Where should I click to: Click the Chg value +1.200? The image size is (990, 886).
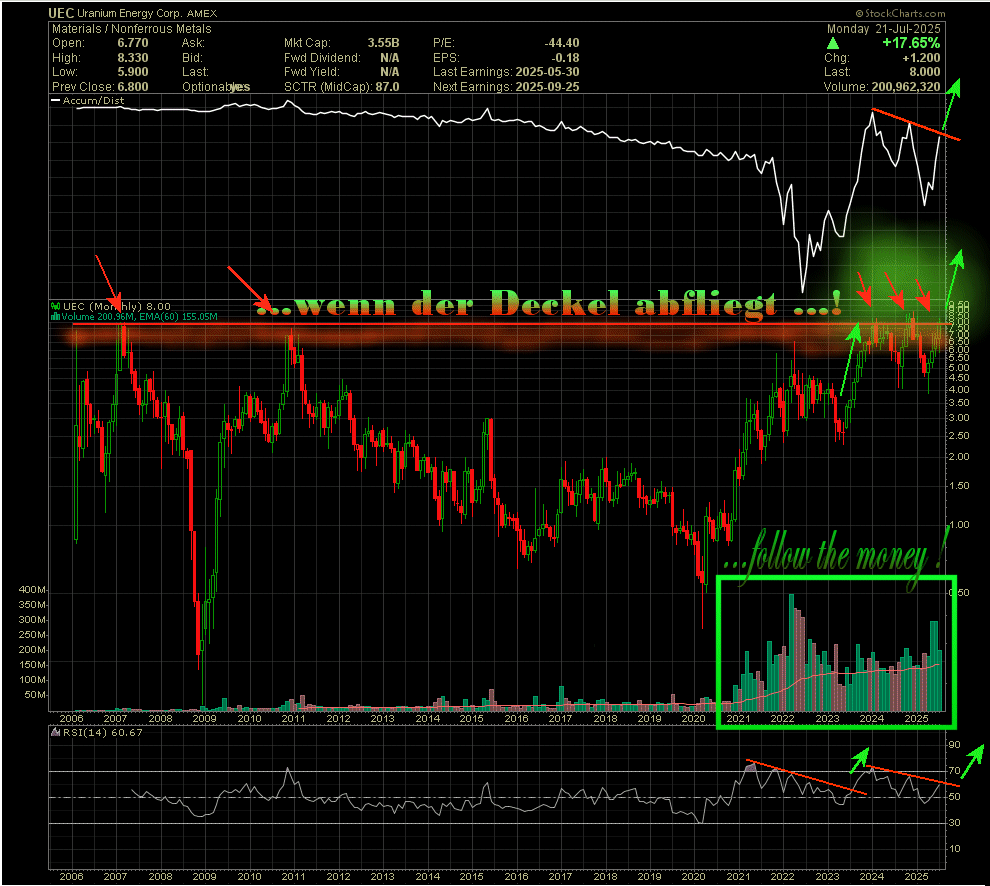(x=921, y=57)
